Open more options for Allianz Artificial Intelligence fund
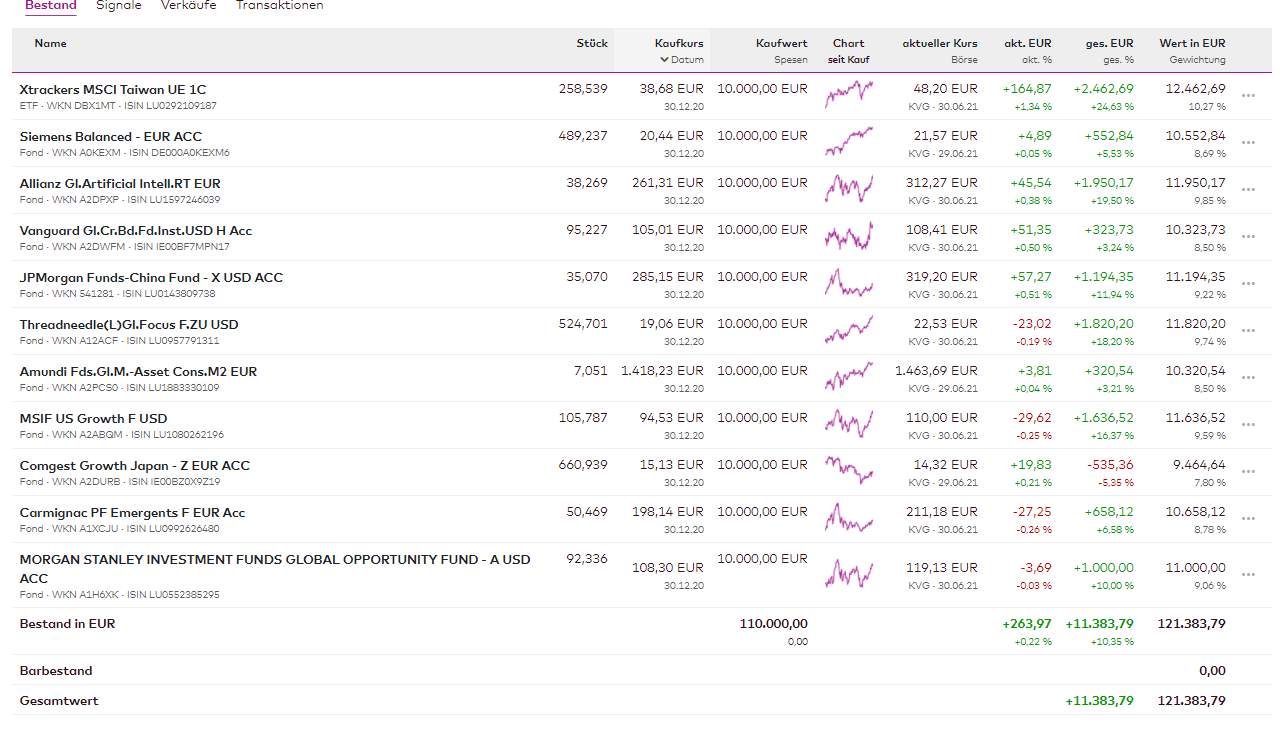1281x730 pixels. pyautogui.click(x=1248, y=190)
